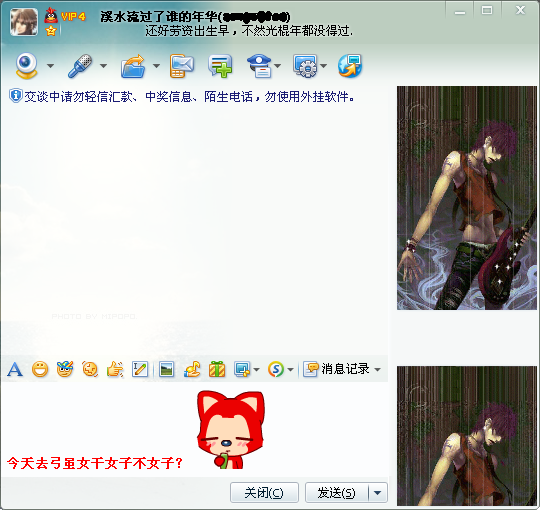Send a gift with the gift box icon
Viewport: 540px width, 510px height.
click(217, 370)
